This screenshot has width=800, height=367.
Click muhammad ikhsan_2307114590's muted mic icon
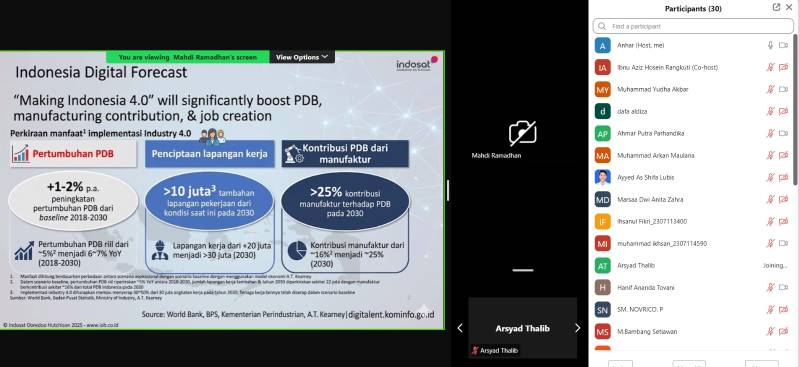770,243
